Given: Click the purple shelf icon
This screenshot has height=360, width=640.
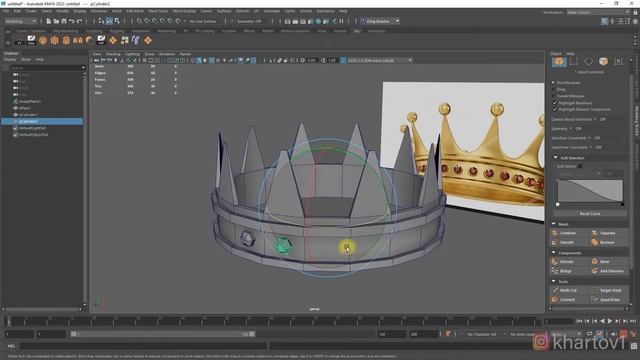Looking at the screenshot, I should click(x=136, y=40).
